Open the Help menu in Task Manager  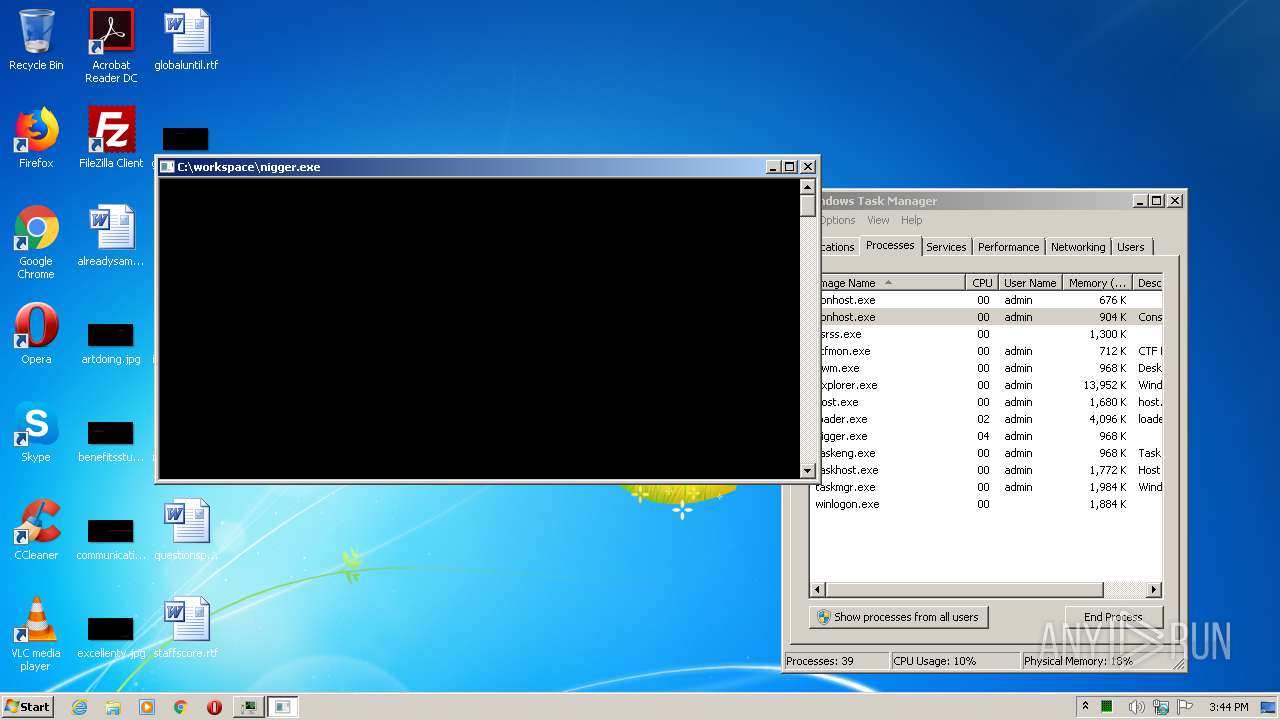click(x=911, y=220)
